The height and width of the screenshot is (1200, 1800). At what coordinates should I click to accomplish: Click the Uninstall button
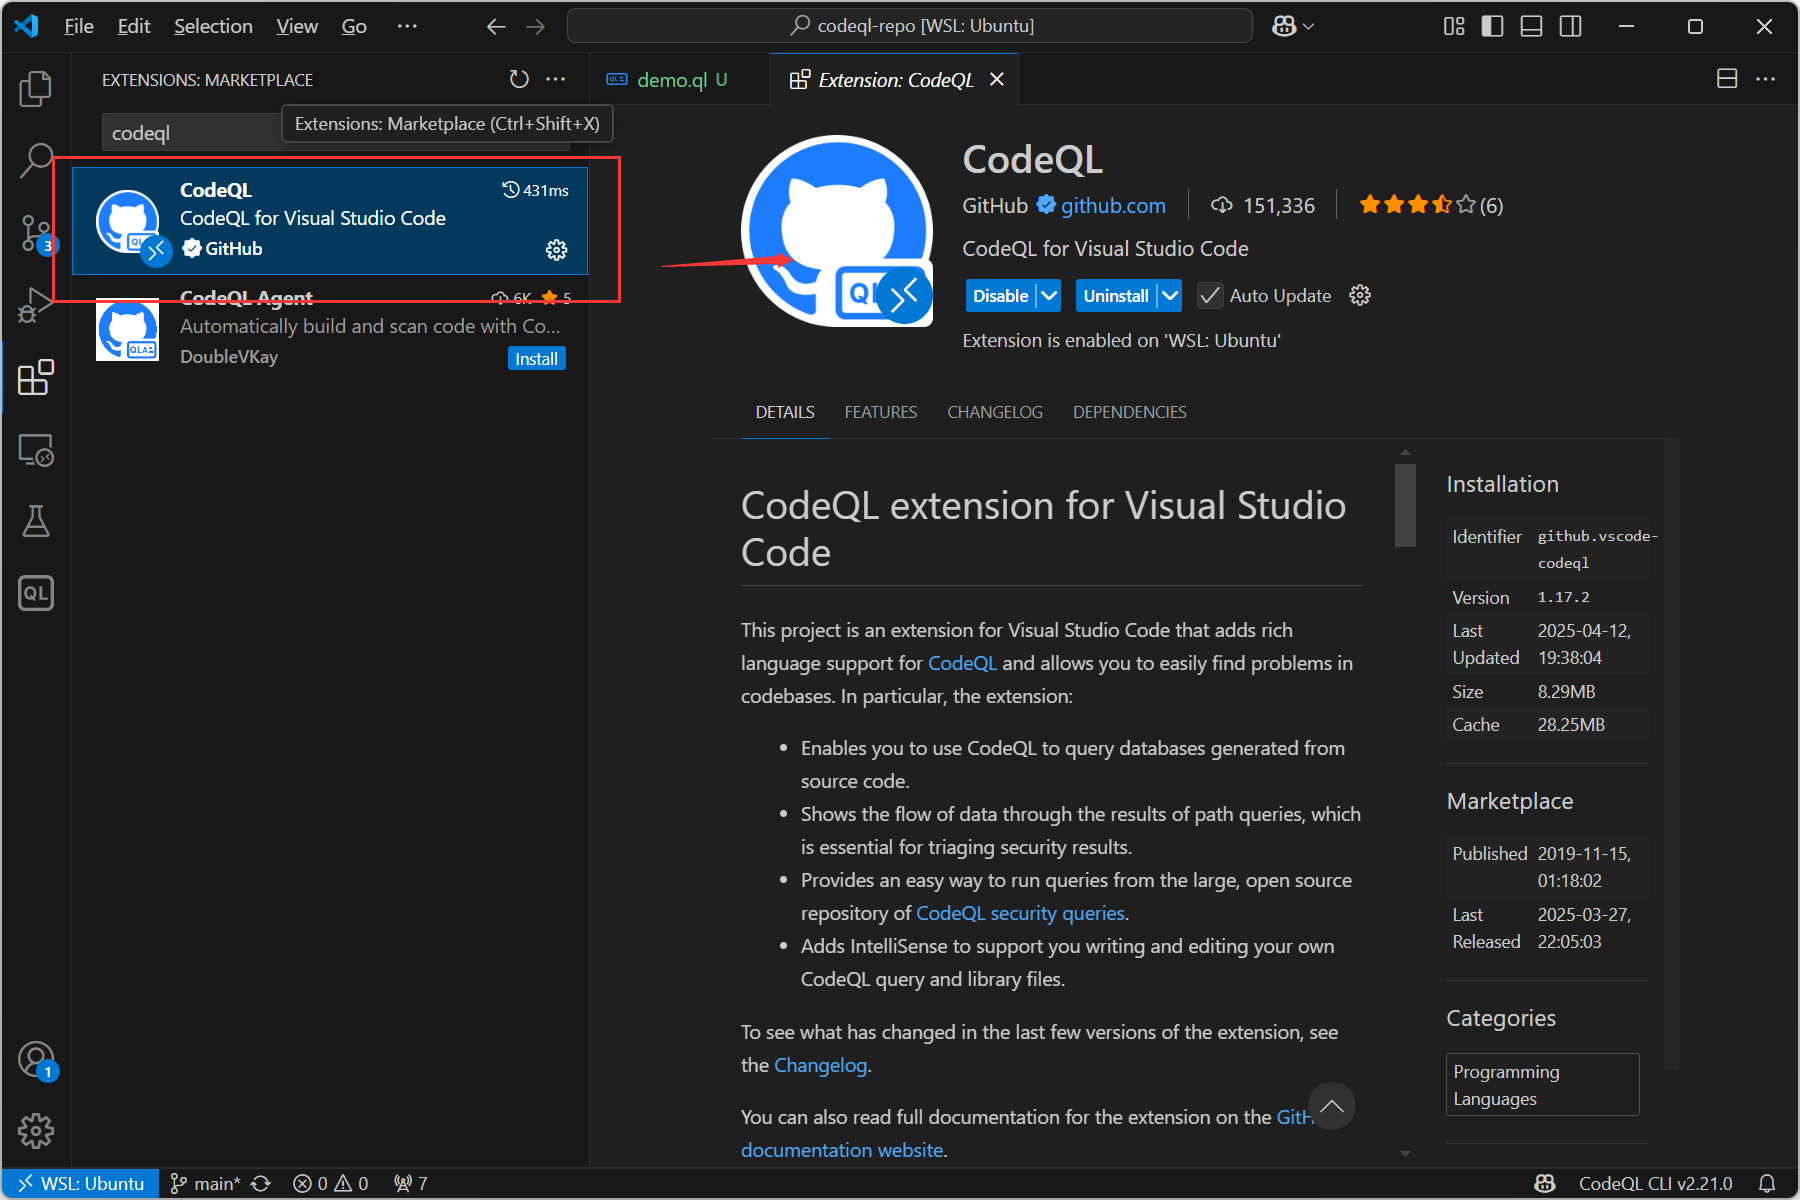1116,295
